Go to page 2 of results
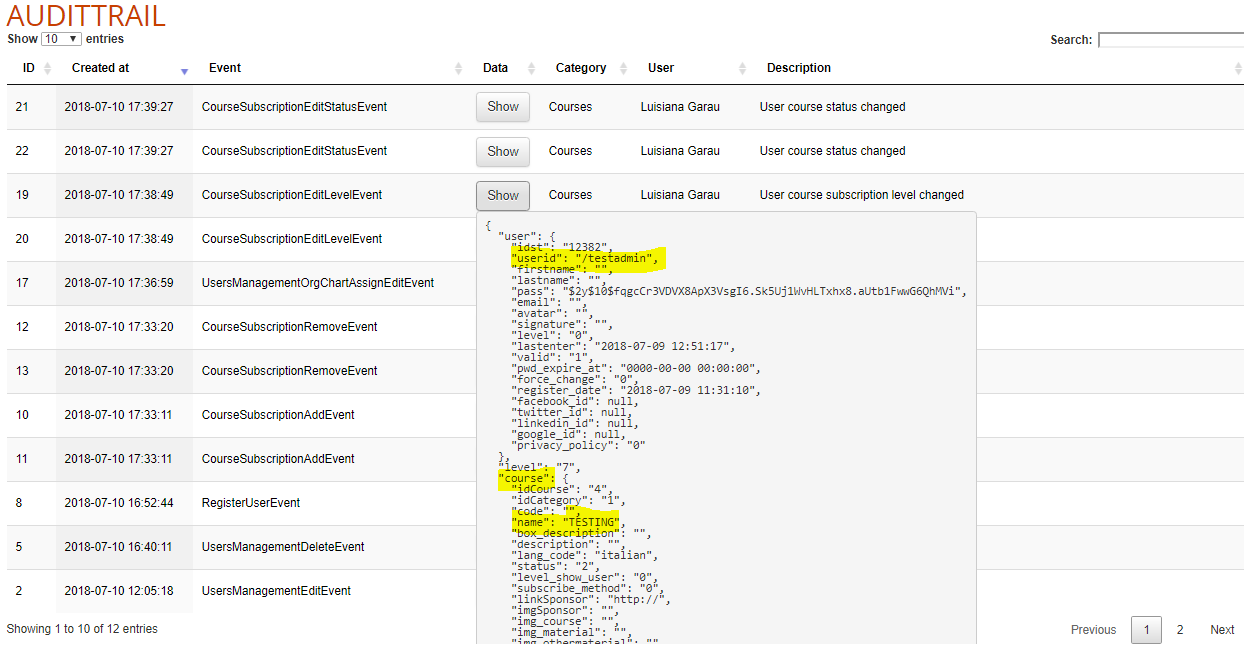Screen dimensions: 1244x650 (1180, 630)
